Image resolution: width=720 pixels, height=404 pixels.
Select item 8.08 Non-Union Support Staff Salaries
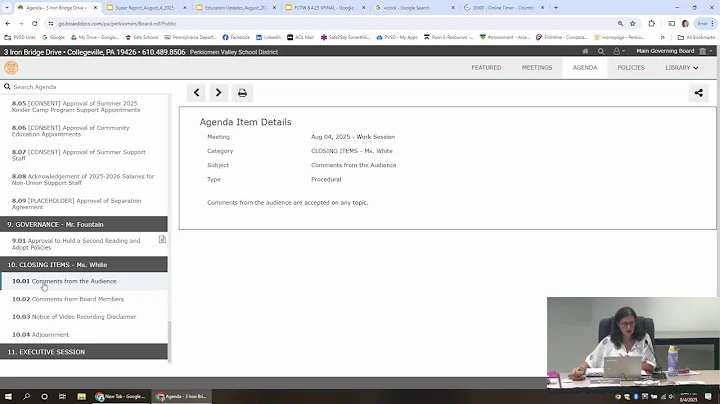click(83, 180)
